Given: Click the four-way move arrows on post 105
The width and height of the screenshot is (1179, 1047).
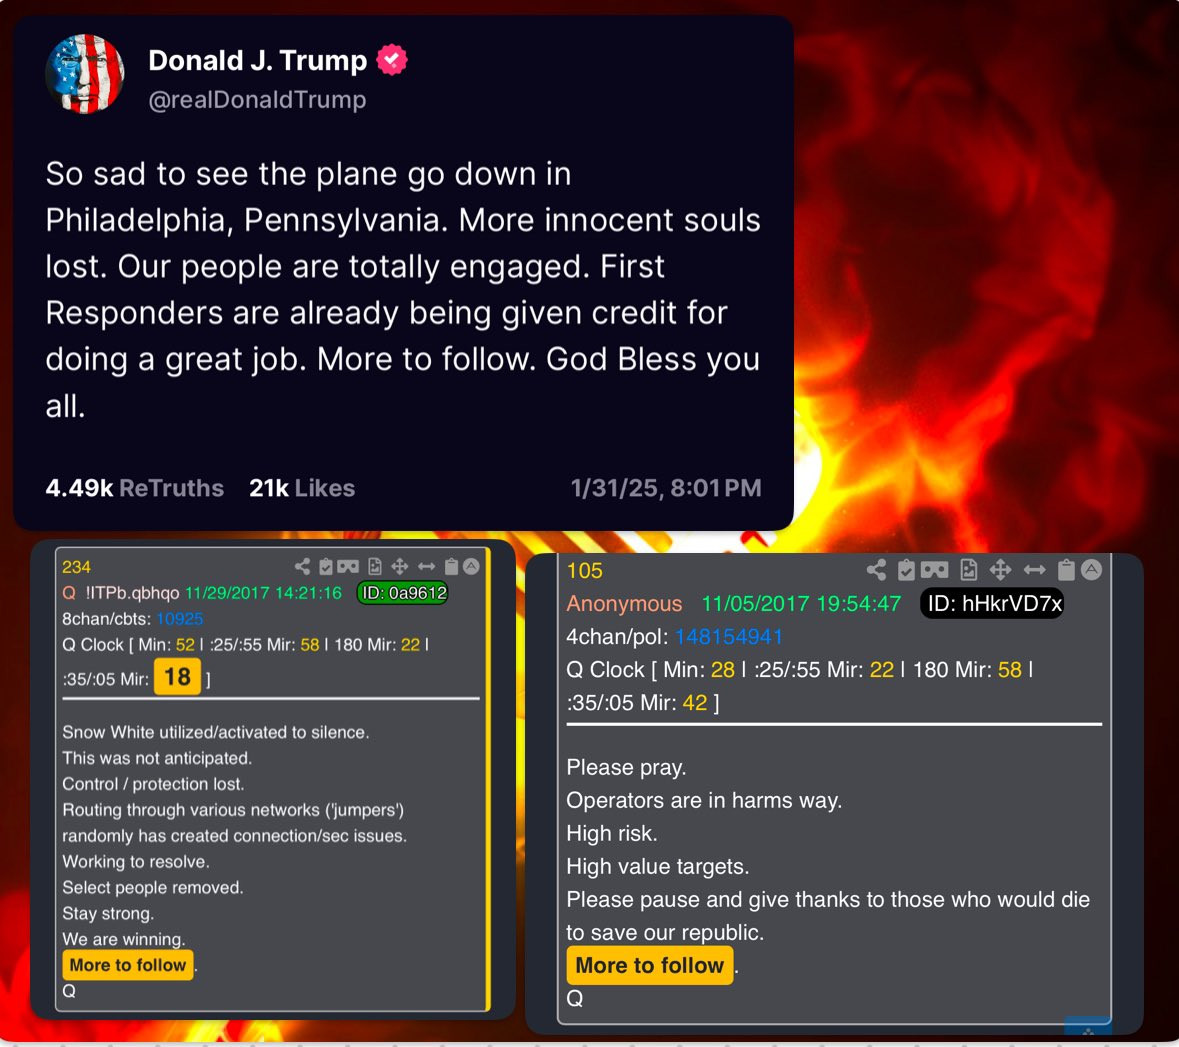Looking at the screenshot, I should click(x=1000, y=570).
